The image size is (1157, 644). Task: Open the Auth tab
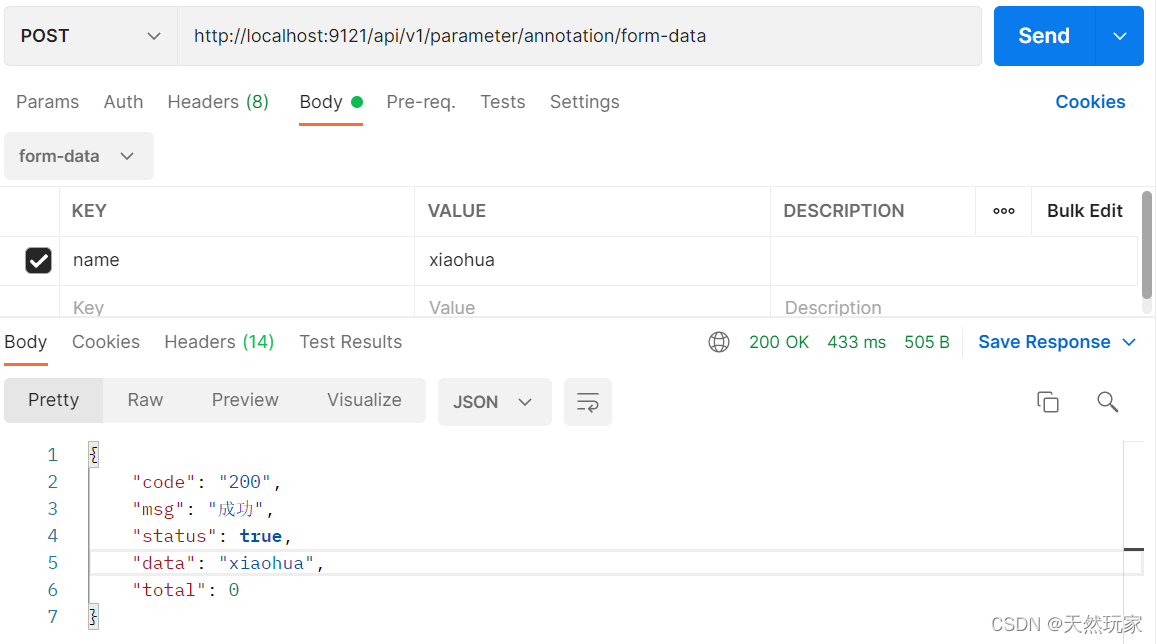(x=123, y=102)
